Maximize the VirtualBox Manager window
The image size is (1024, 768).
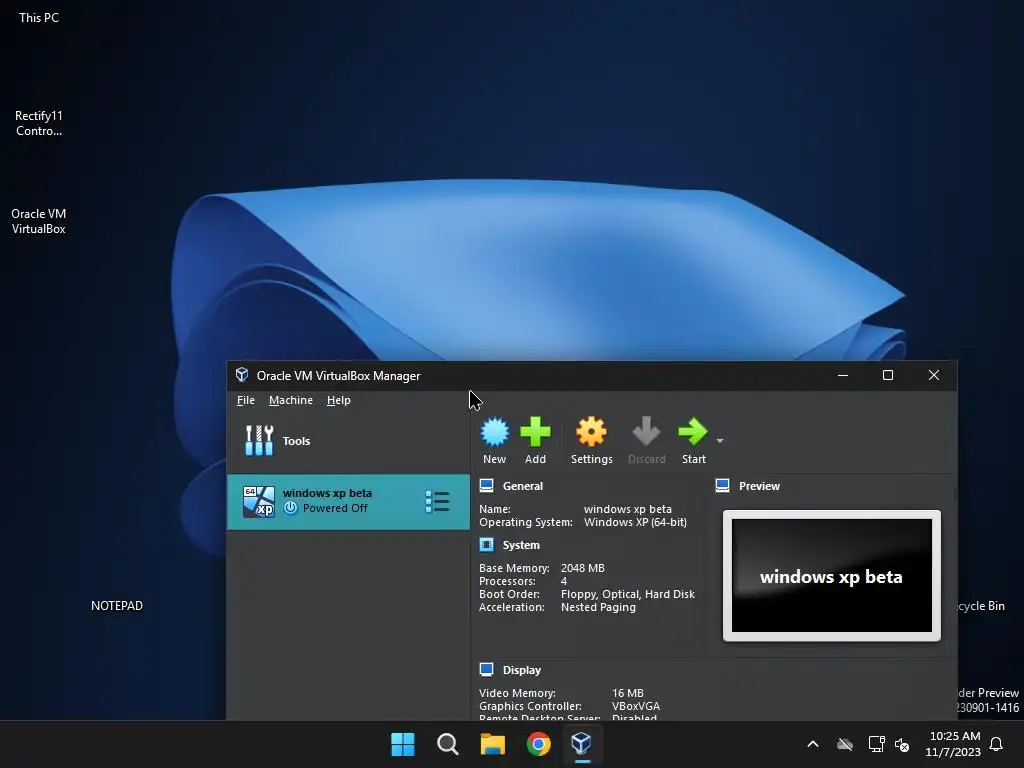point(888,376)
